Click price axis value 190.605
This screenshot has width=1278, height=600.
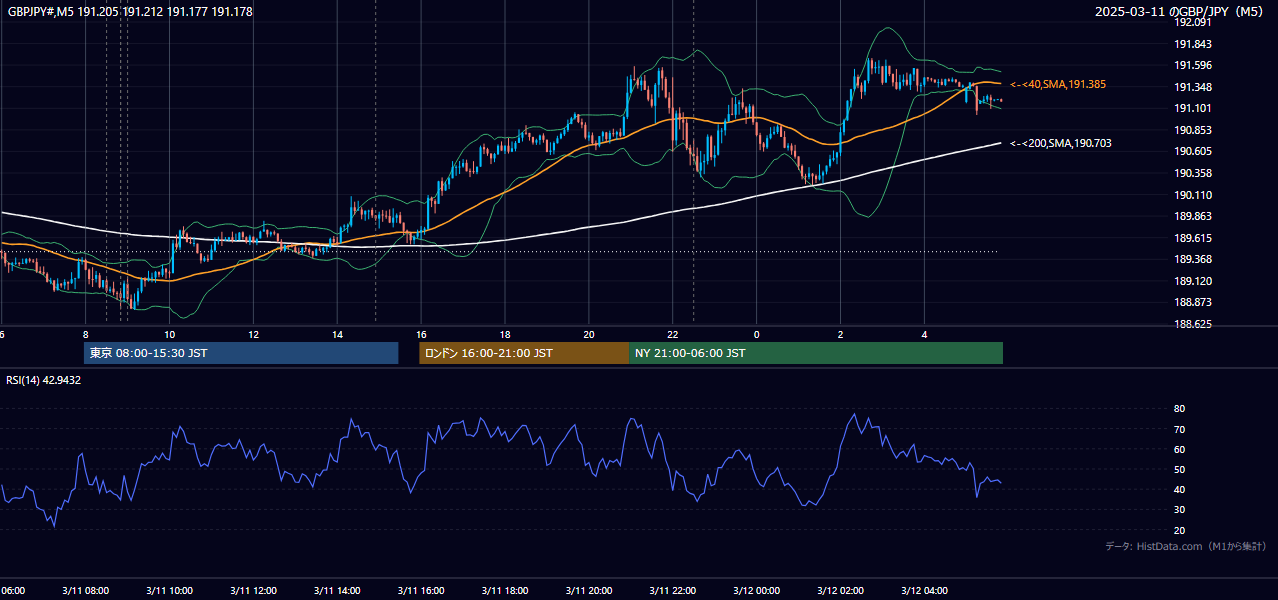(1193, 151)
